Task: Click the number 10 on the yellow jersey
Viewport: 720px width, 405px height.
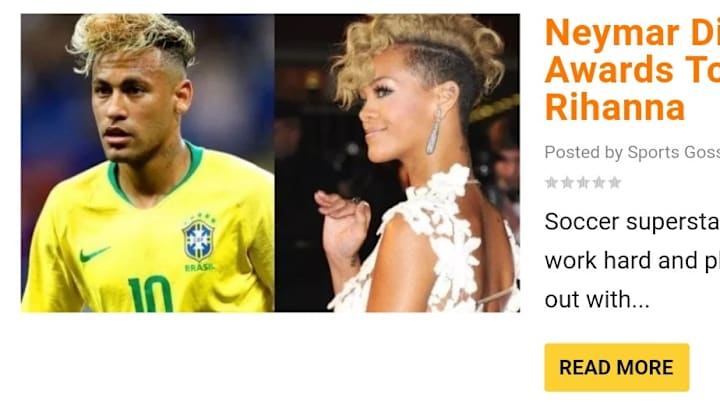Action: 151,294
